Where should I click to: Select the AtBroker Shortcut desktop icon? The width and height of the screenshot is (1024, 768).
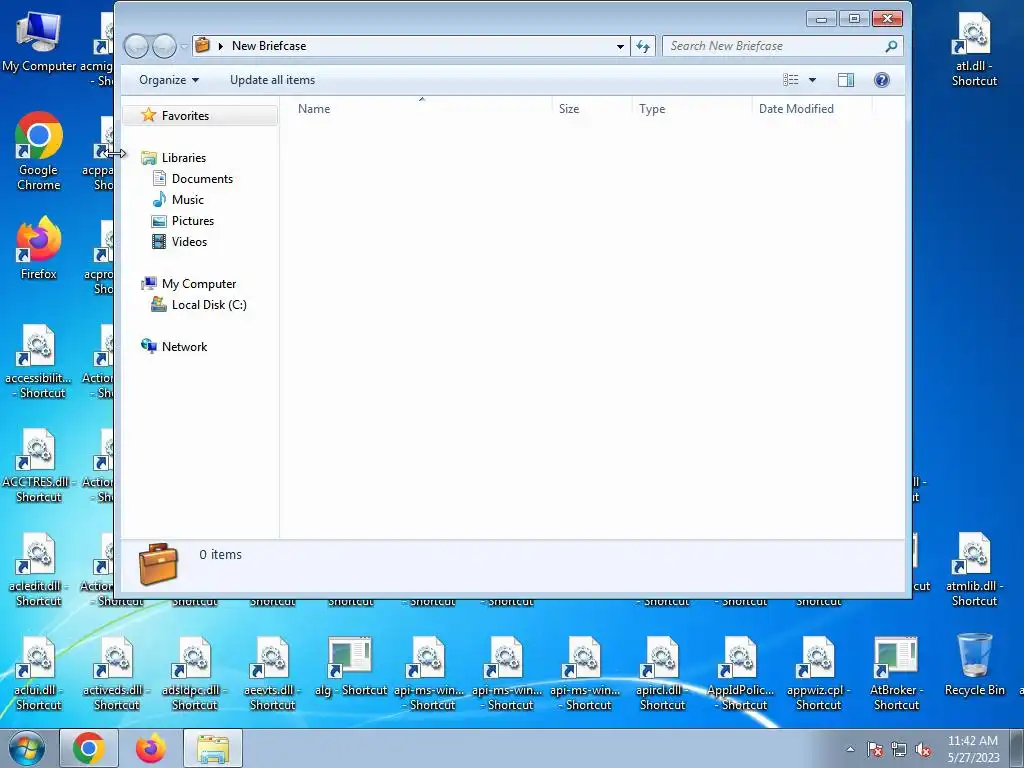click(896, 673)
